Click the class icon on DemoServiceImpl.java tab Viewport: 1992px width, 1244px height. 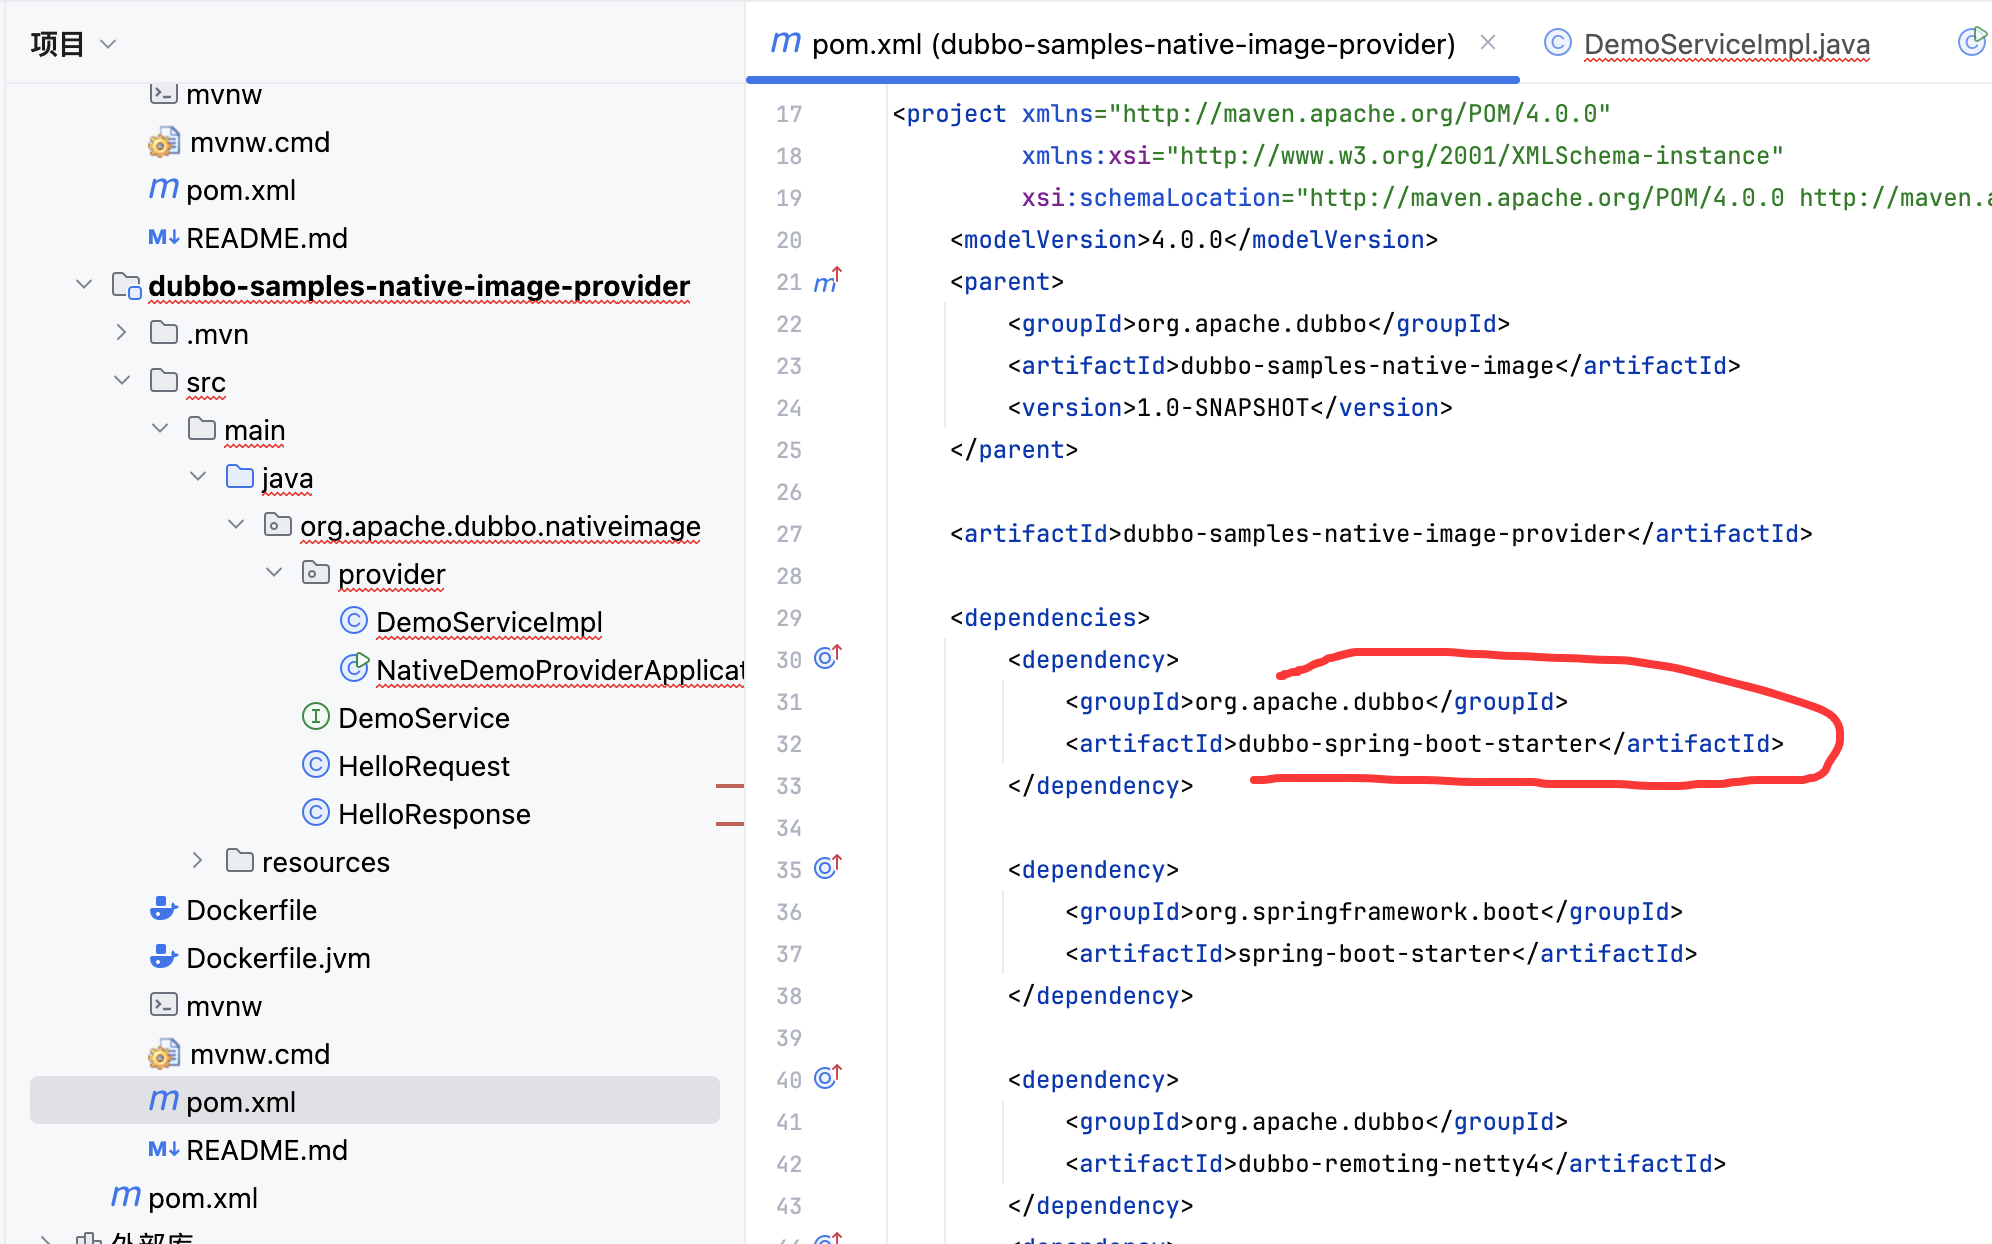coord(1558,42)
